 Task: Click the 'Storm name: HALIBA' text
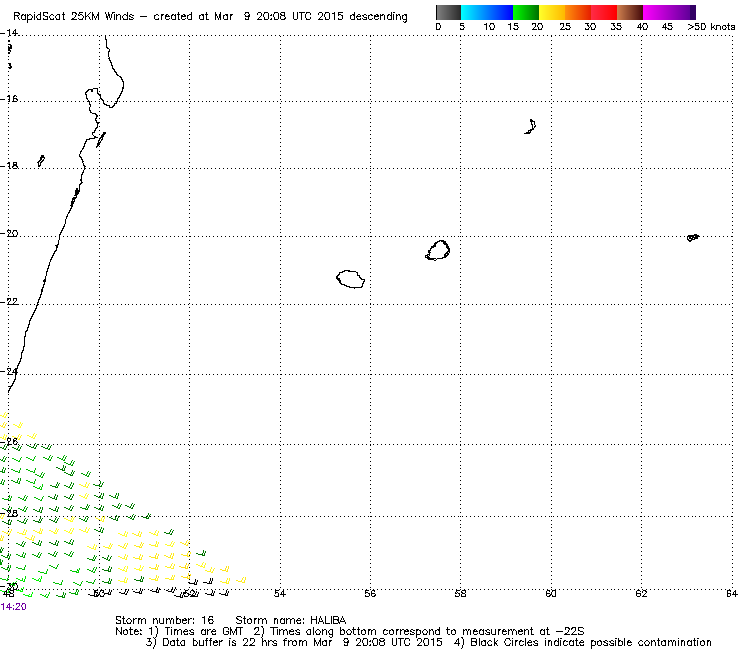(291, 620)
